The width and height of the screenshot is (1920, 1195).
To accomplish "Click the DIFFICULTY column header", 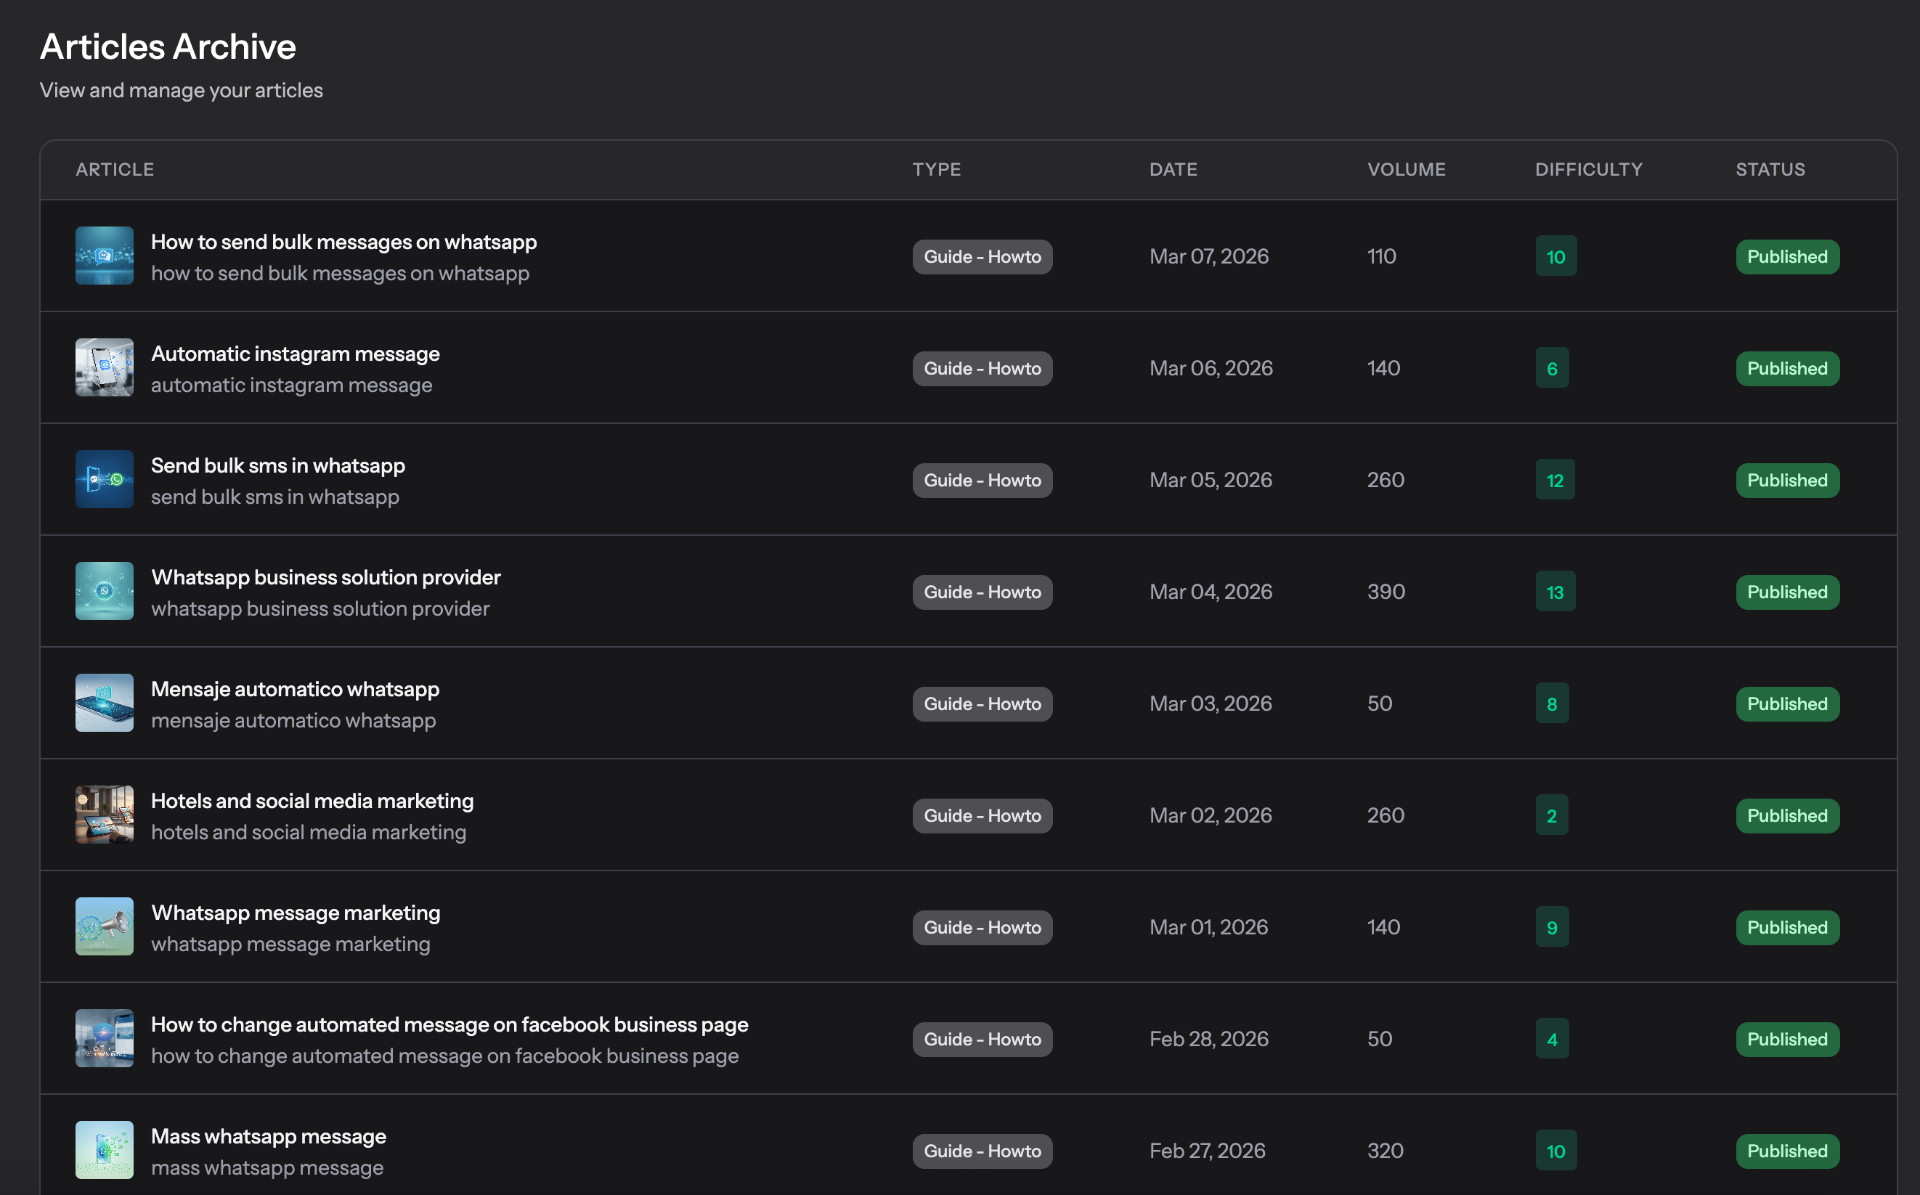I will tap(1588, 170).
